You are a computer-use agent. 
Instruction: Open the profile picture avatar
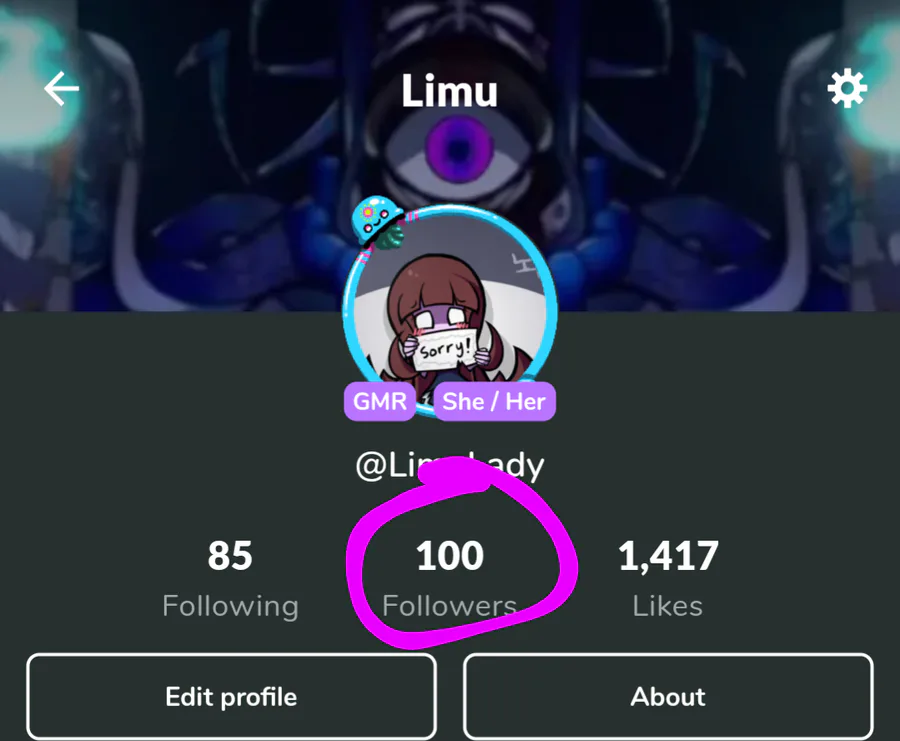[450, 310]
